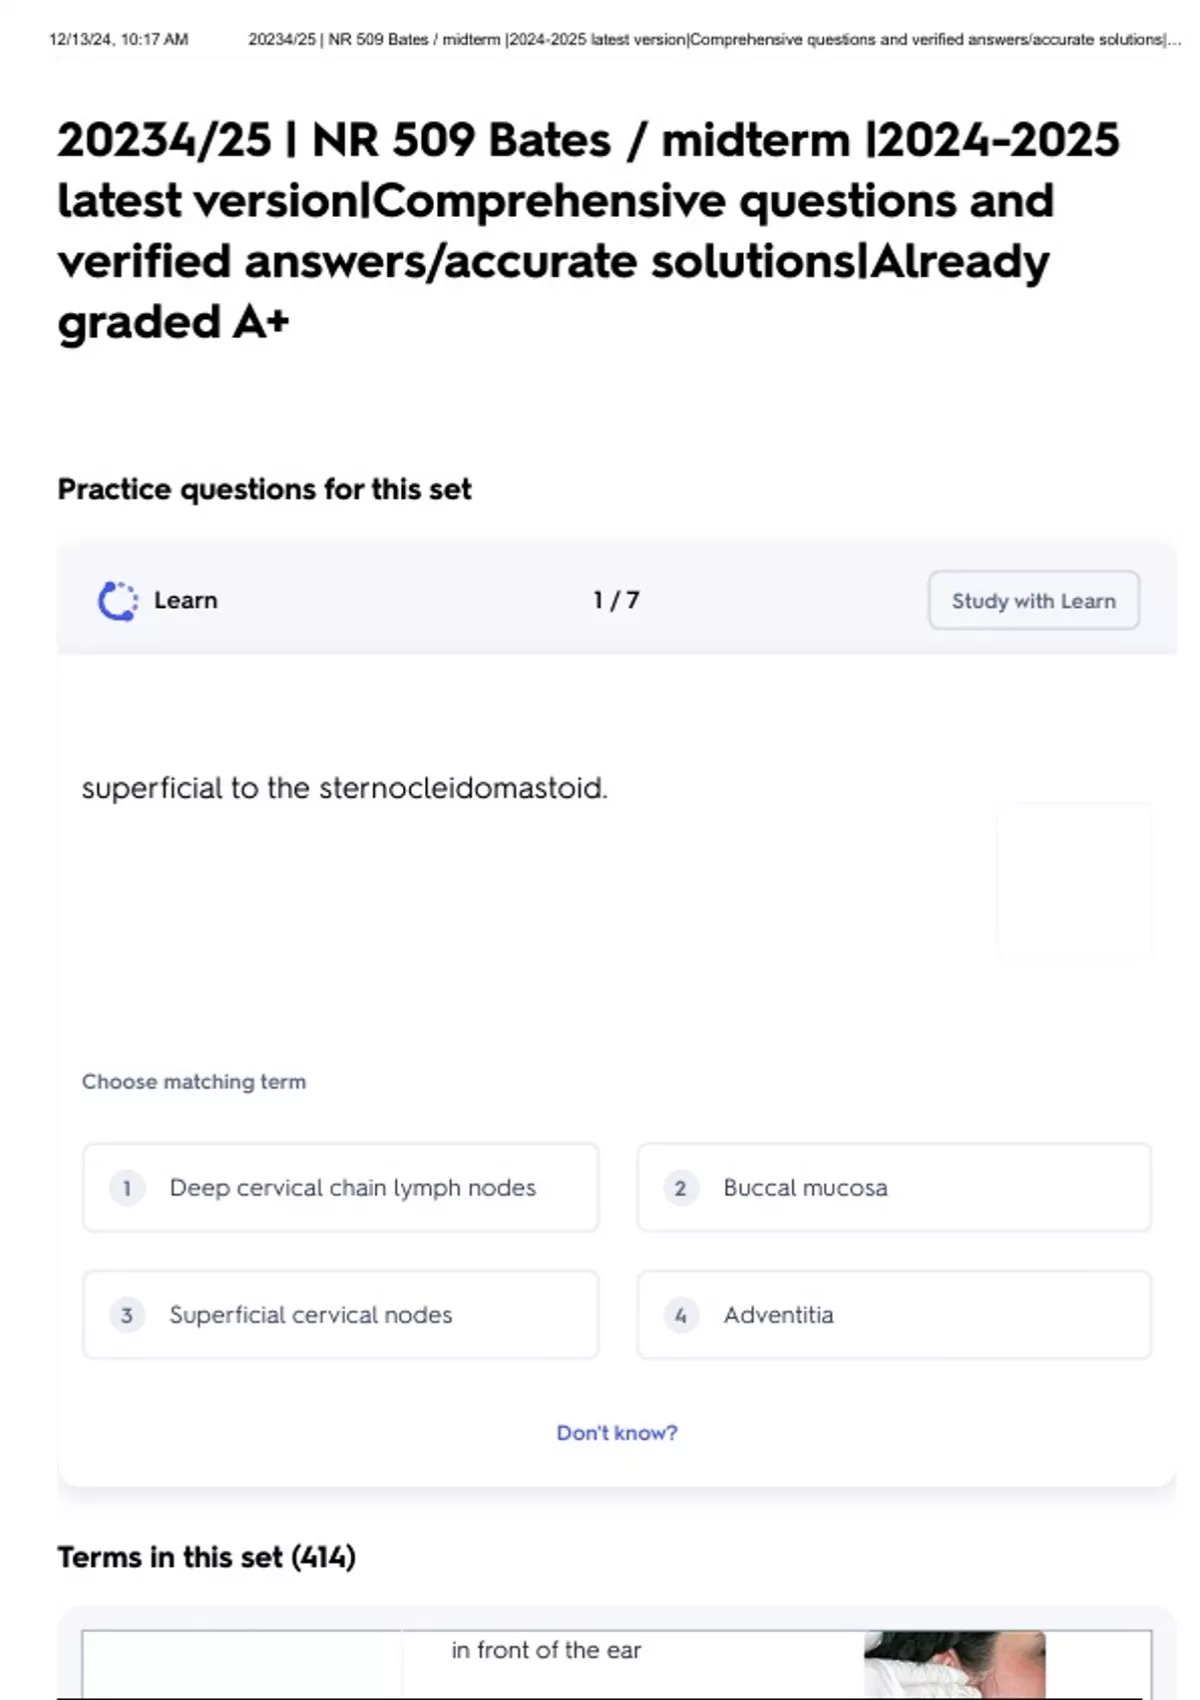Click the 1 / 7 question counter

tap(616, 600)
